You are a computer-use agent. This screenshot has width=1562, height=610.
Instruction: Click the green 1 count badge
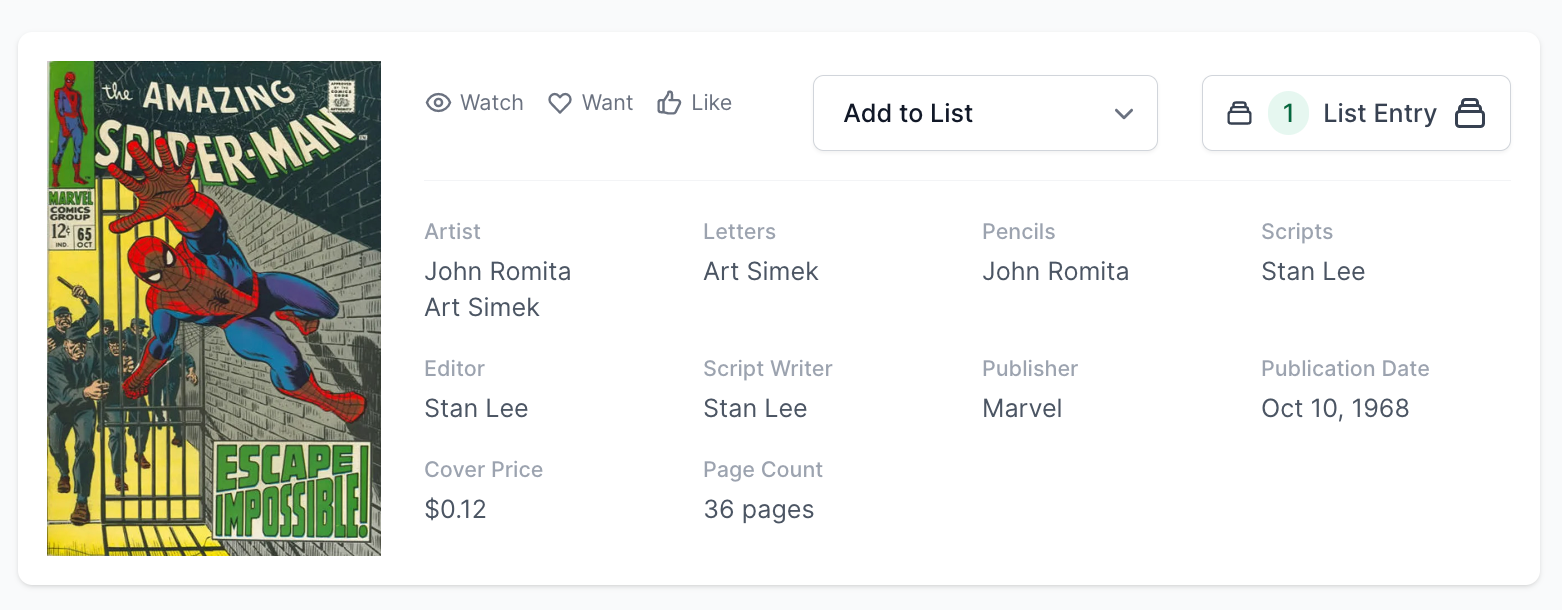point(1288,113)
